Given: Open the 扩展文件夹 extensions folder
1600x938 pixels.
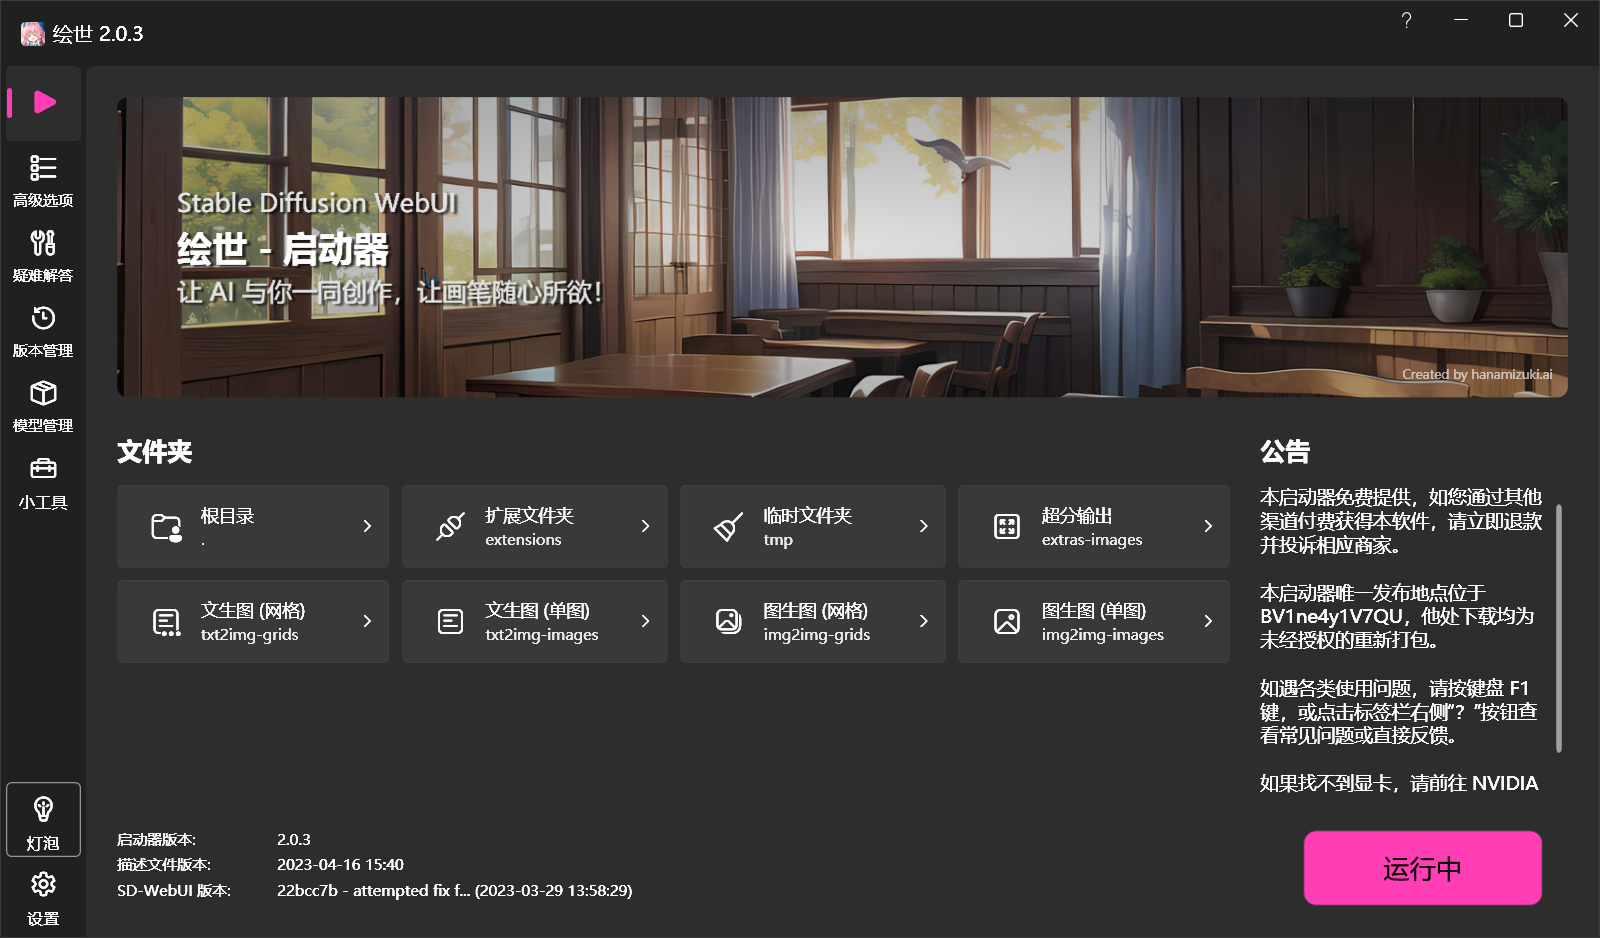Looking at the screenshot, I should [534, 526].
